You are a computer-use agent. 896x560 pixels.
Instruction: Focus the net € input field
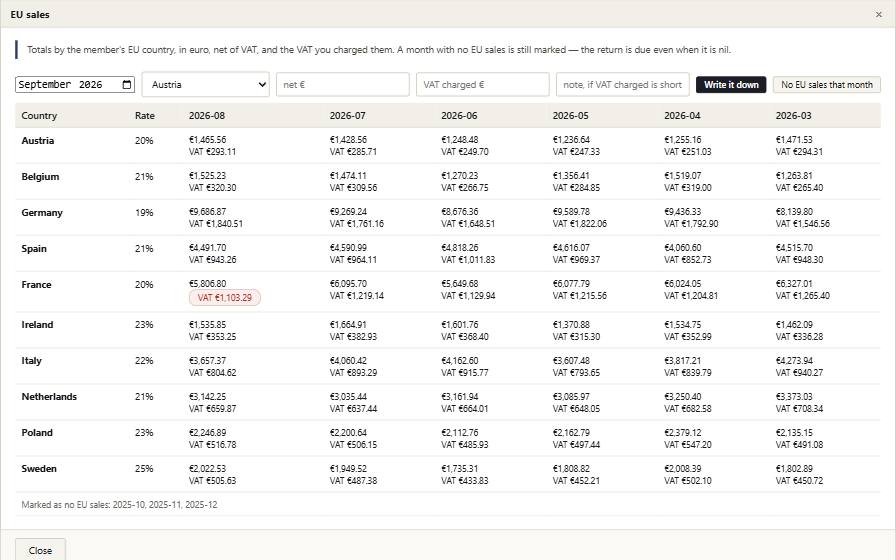(343, 85)
